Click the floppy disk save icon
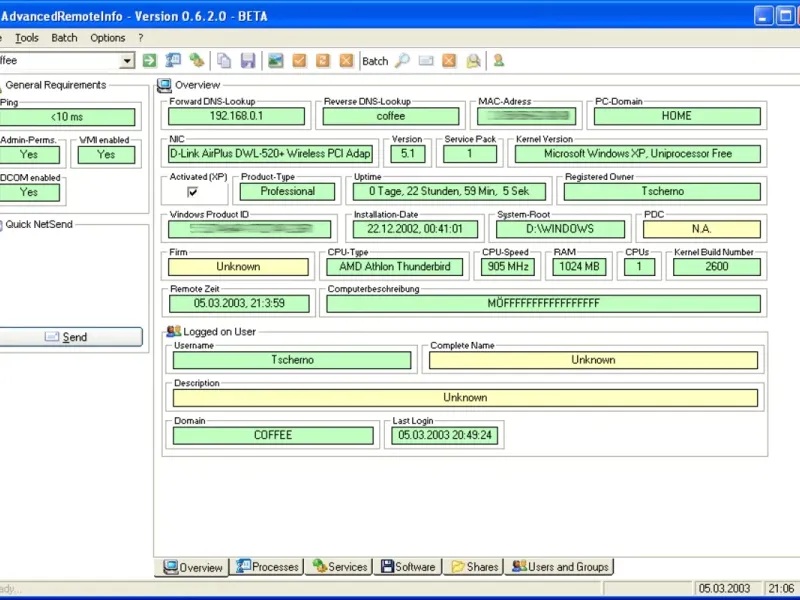This screenshot has height=600, width=800. [247, 61]
